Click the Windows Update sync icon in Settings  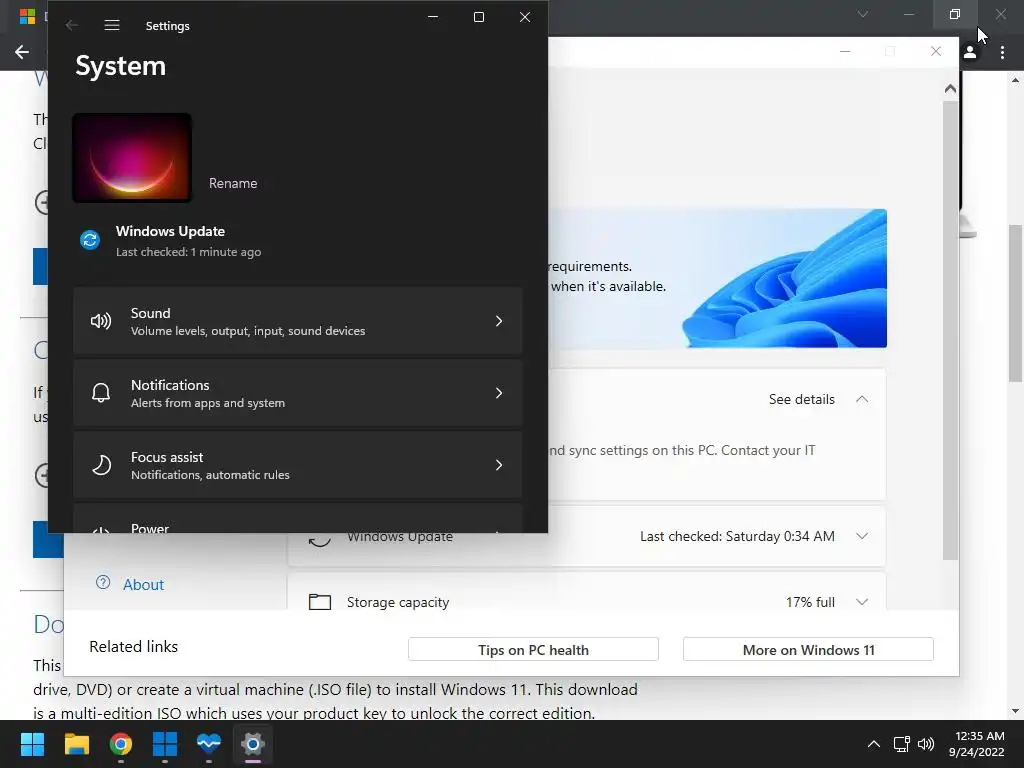(x=90, y=240)
